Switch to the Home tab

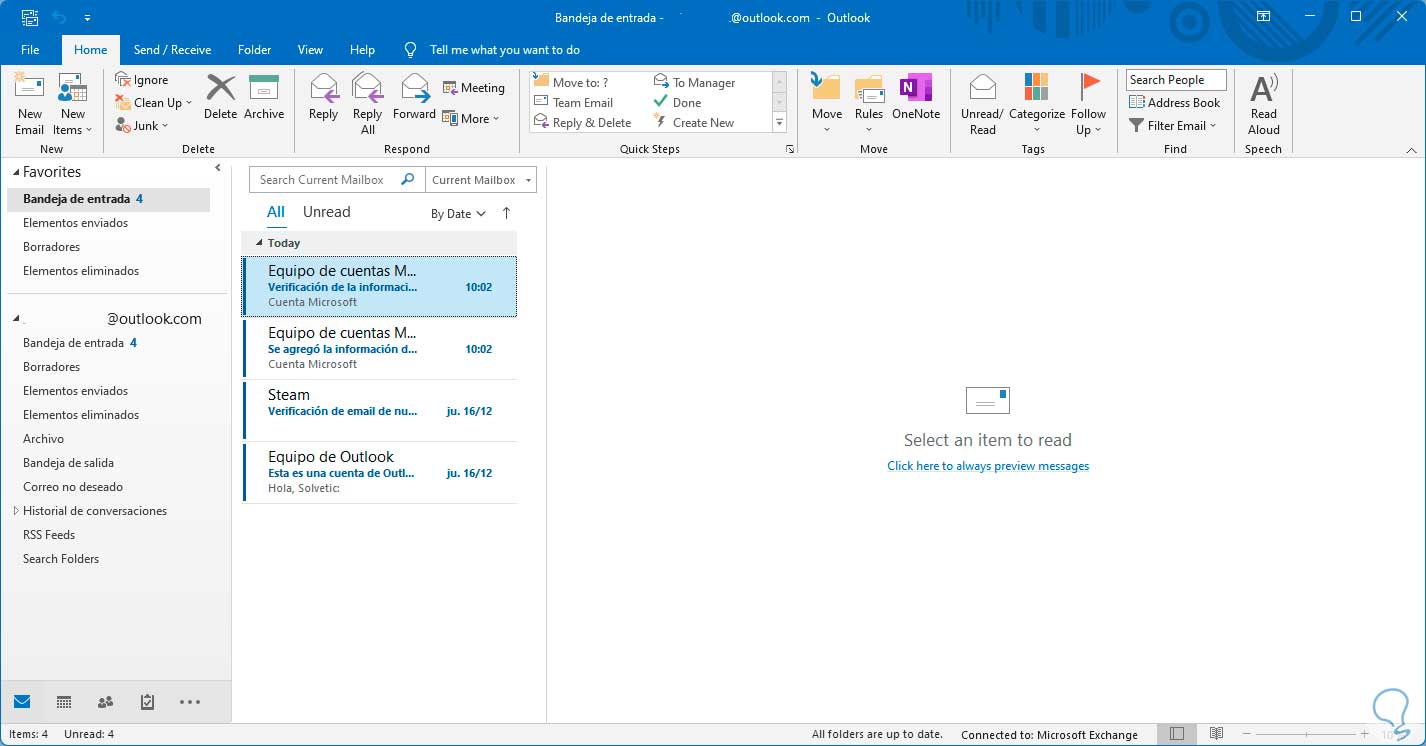(90, 50)
